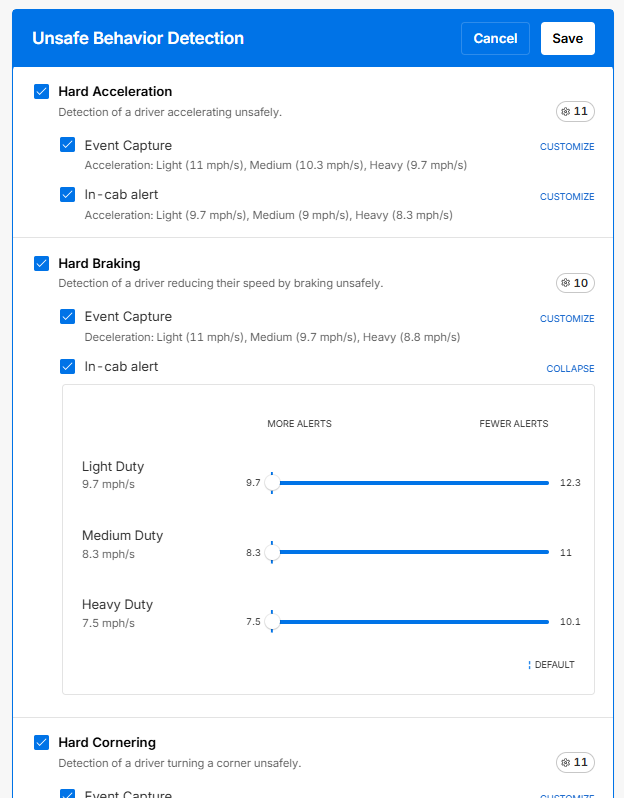Toggle Event Capture under Hard Braking
The height and width of the screenshot is (798, 624).
click(x=68, y=317)
